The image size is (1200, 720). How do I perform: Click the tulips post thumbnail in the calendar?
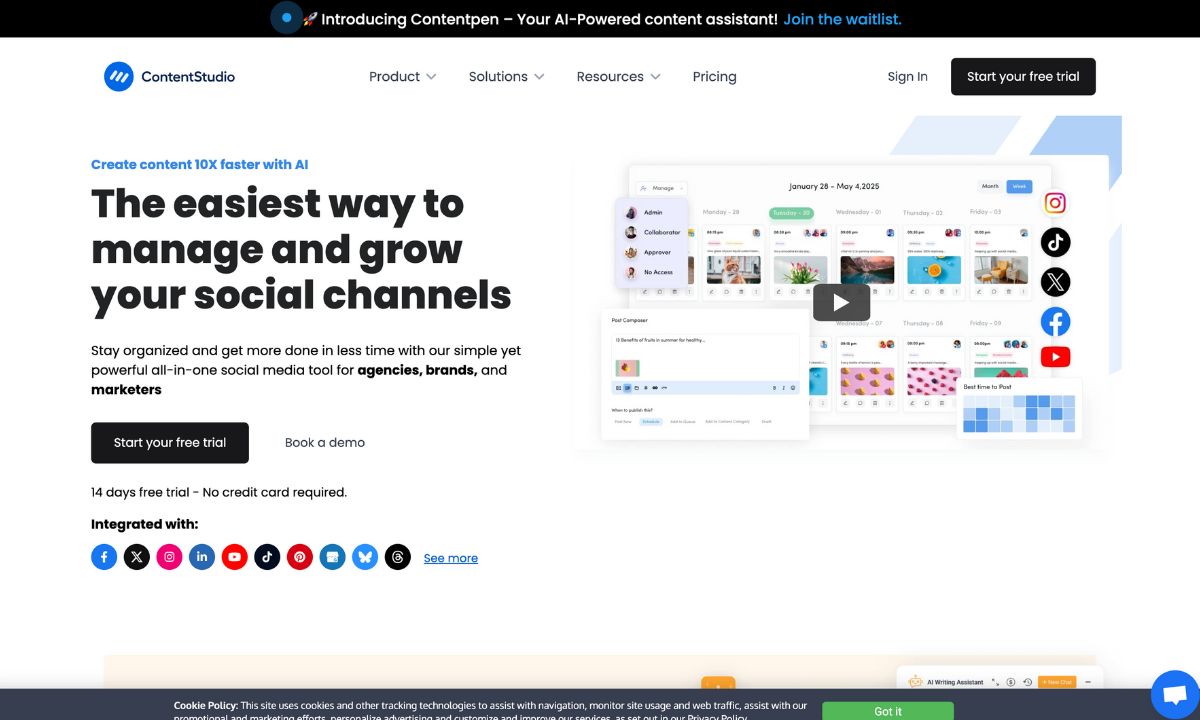point(801,269)
